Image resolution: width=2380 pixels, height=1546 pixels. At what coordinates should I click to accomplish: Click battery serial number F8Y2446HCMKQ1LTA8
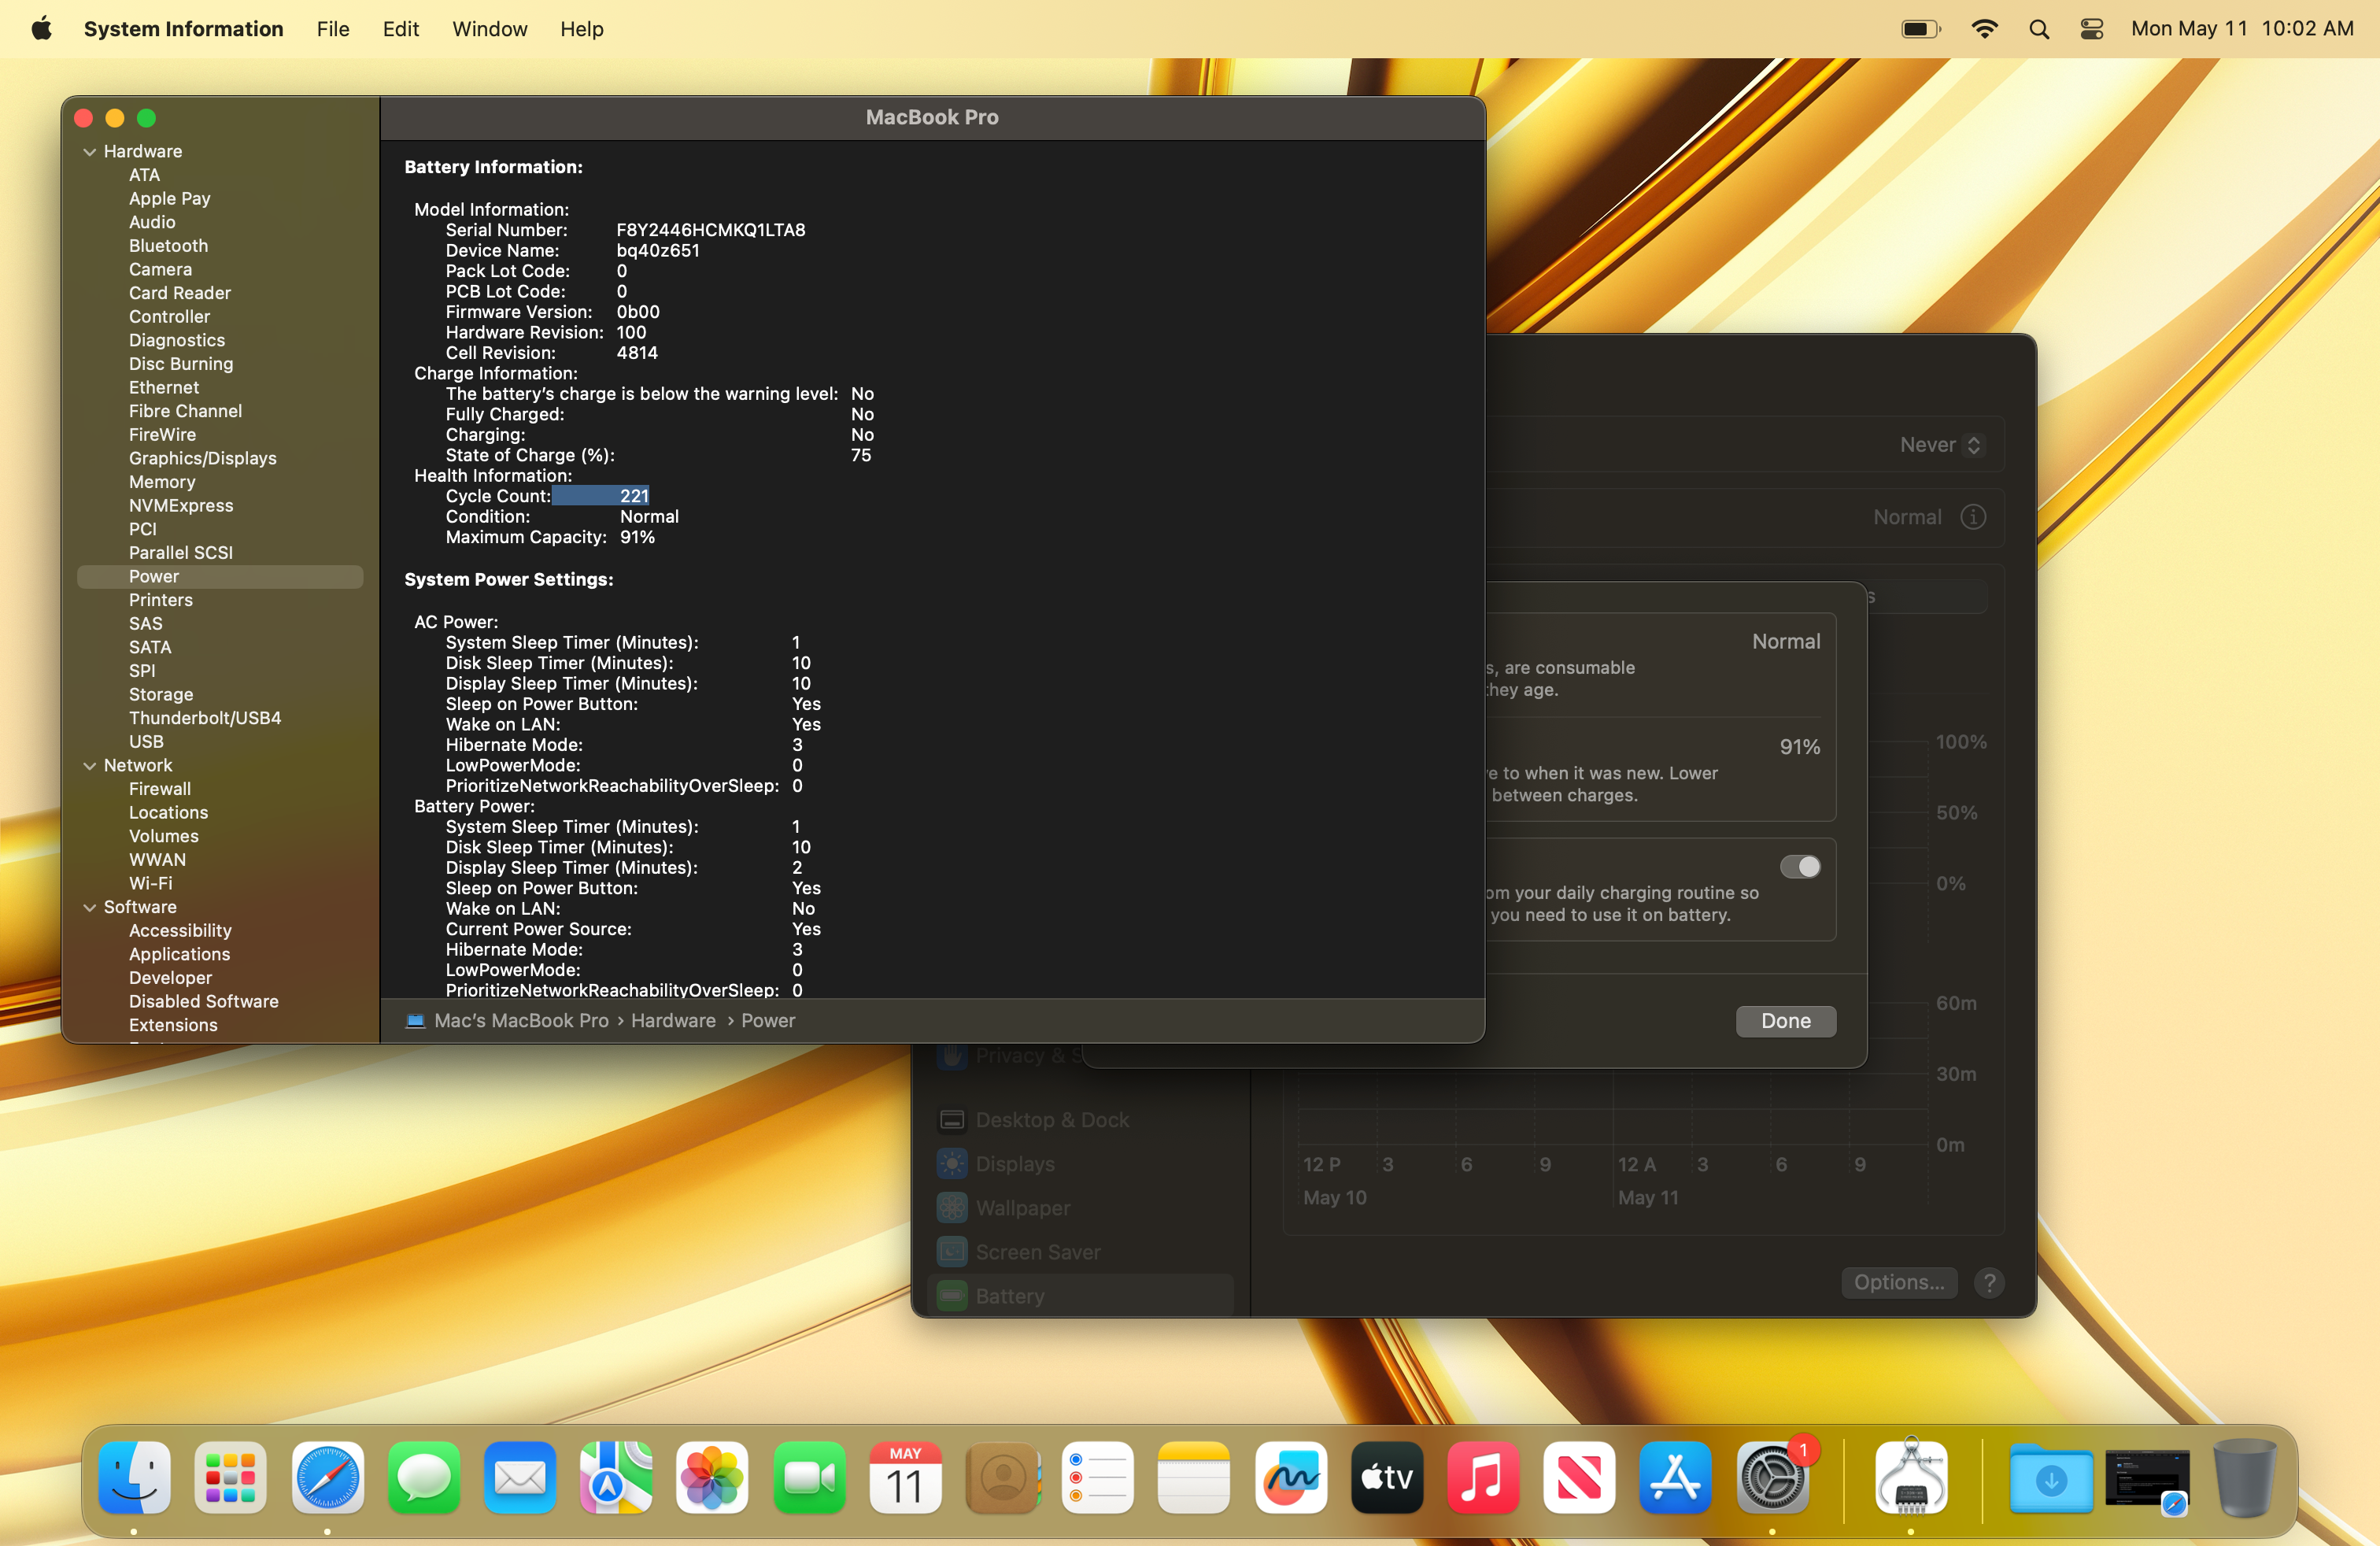point(710,230)
